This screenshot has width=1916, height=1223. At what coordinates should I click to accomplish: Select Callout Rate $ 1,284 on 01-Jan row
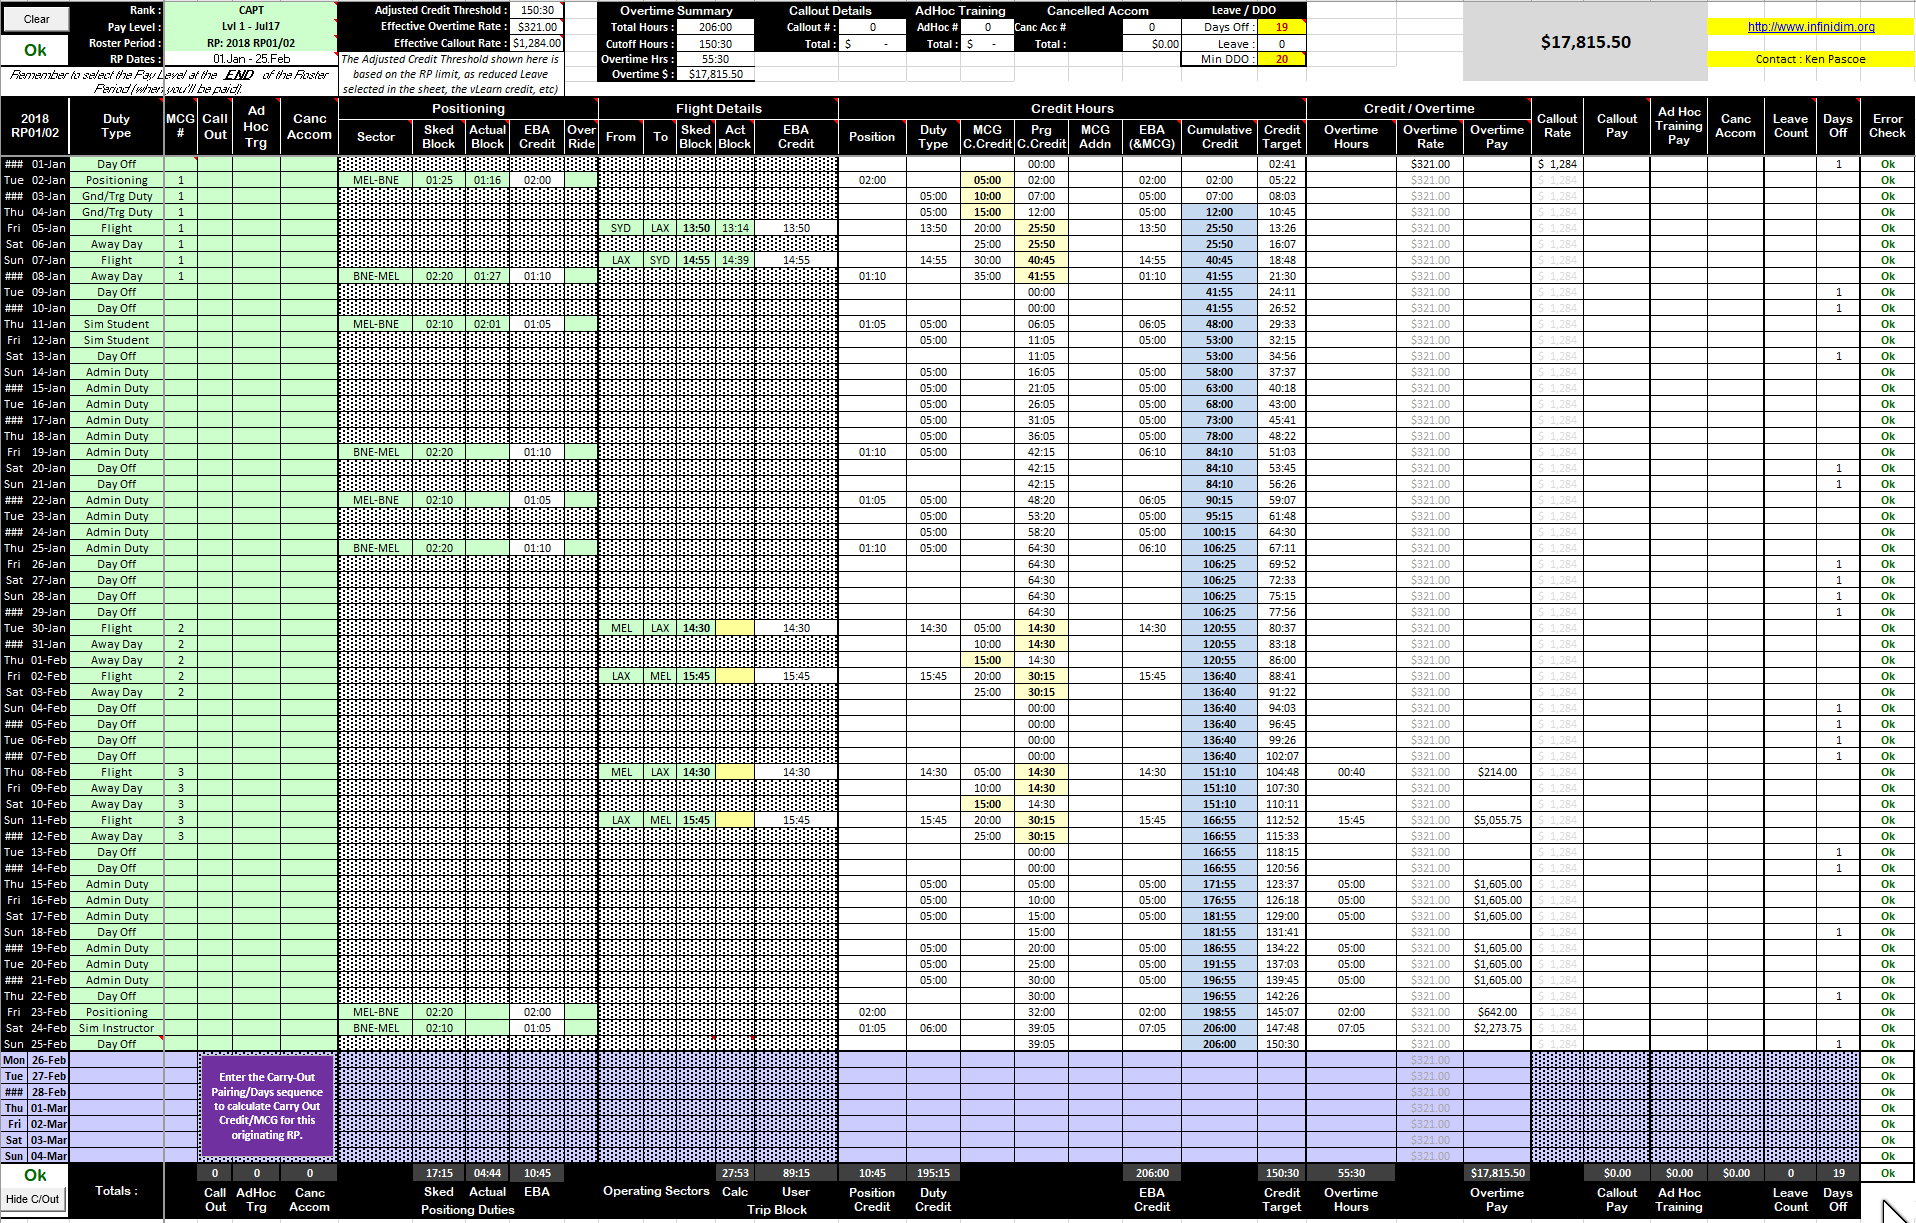point(1557,164)
